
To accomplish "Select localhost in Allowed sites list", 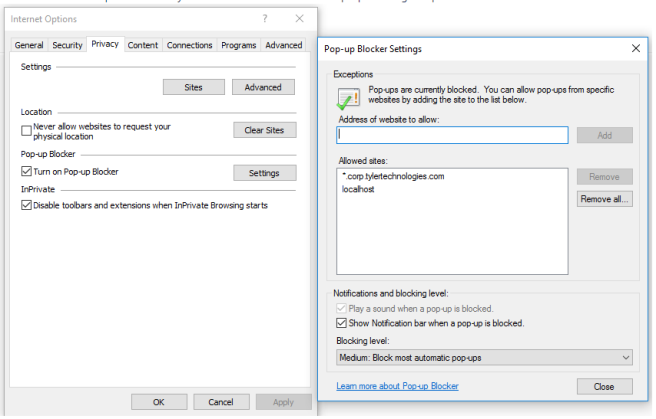I will point(359,189).
